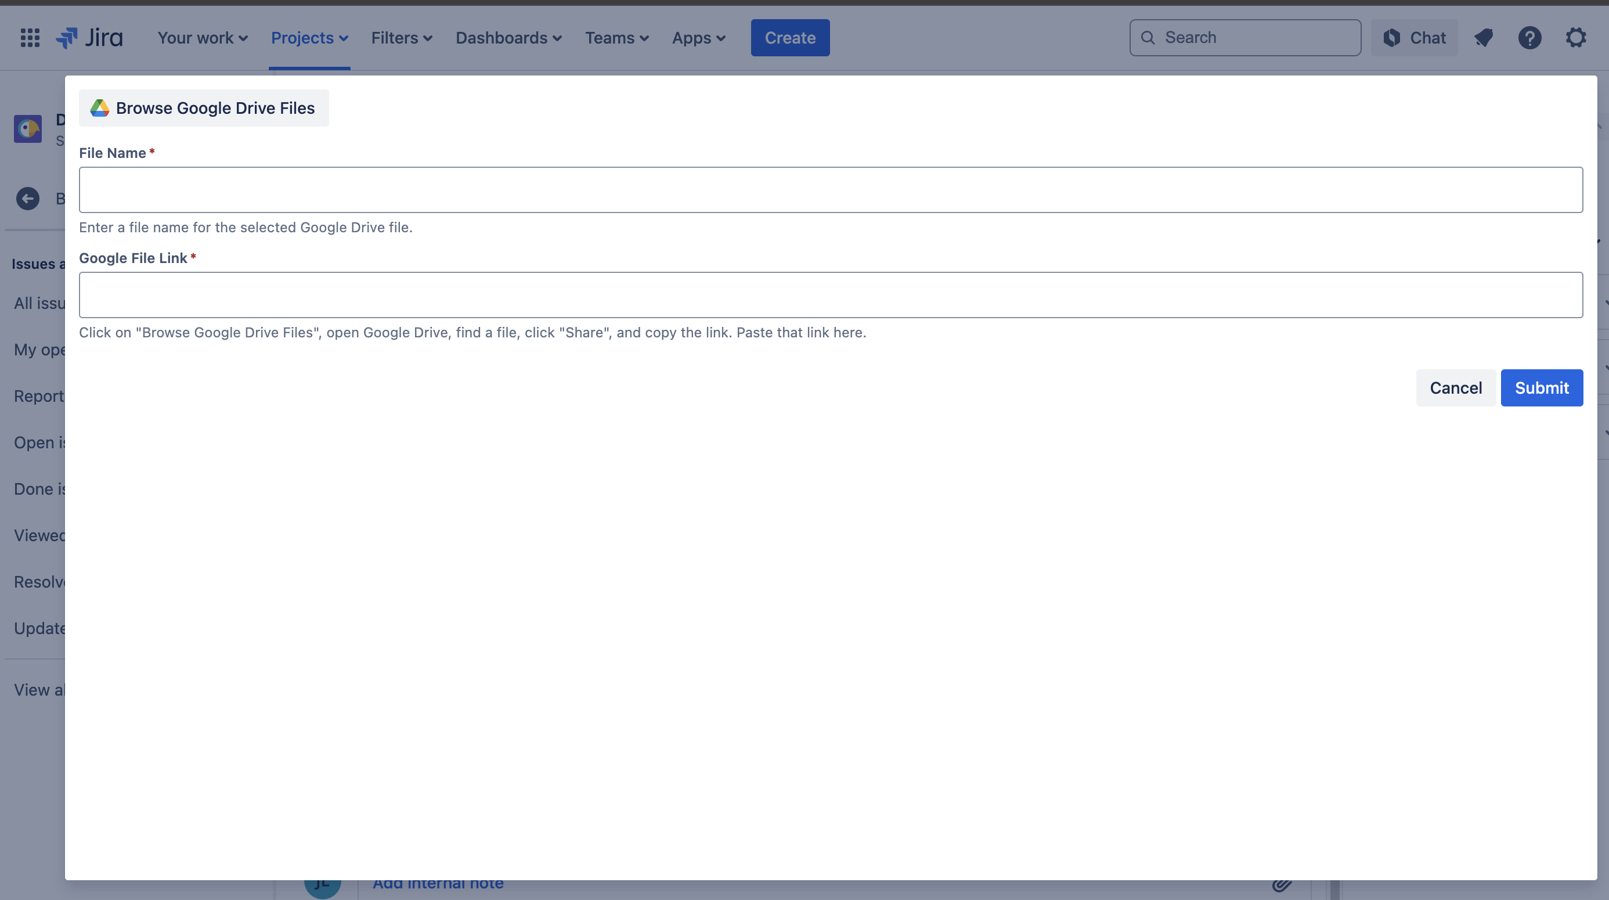Open the Teams menu
Image resolution: width=1609 pixels, height=900 pixels.
tap(616, 37)
